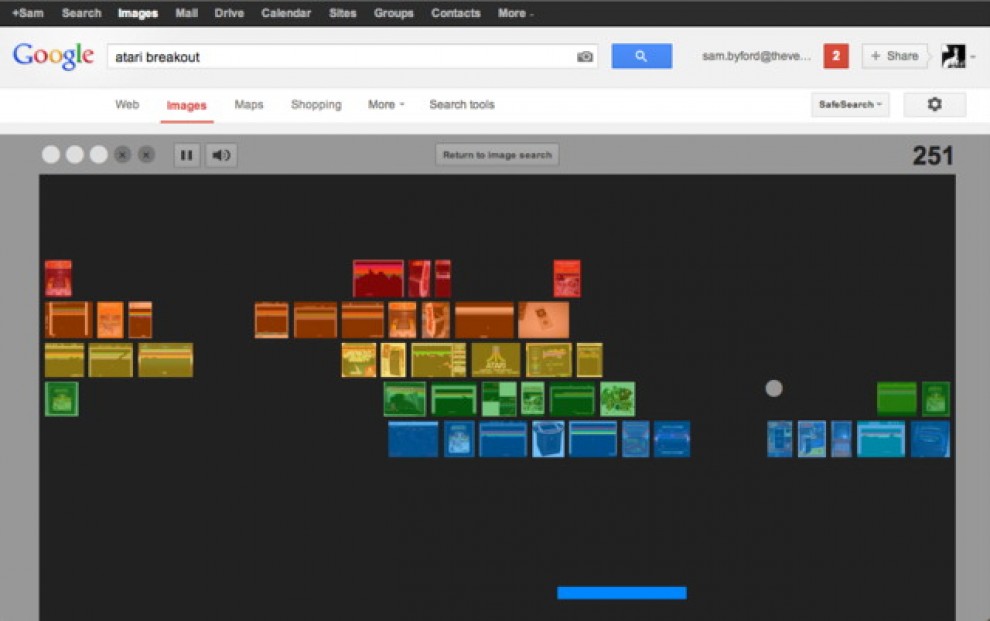
Task: Open Search in the top black bar
Action: (x=81, y=13)
